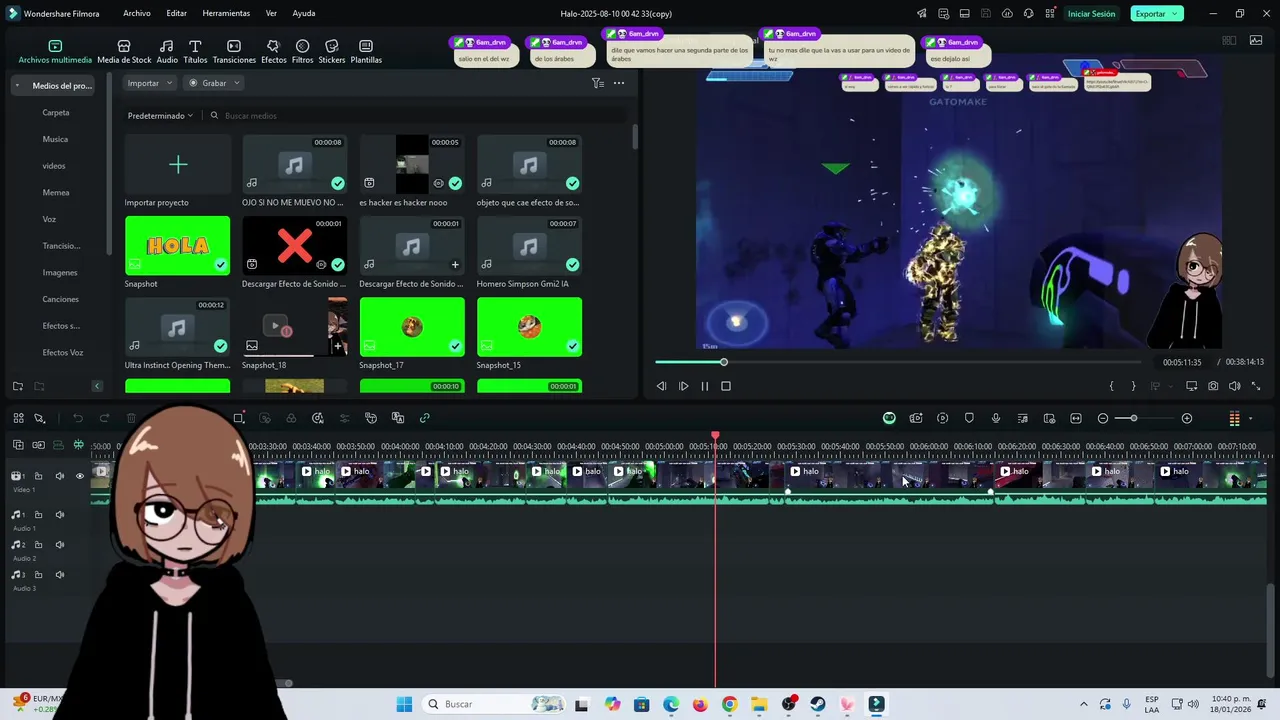The height and width of the screenshot is (720, 1280).
Task: Click the preview fullscreen expand icon
Action: pos(1256,386)
